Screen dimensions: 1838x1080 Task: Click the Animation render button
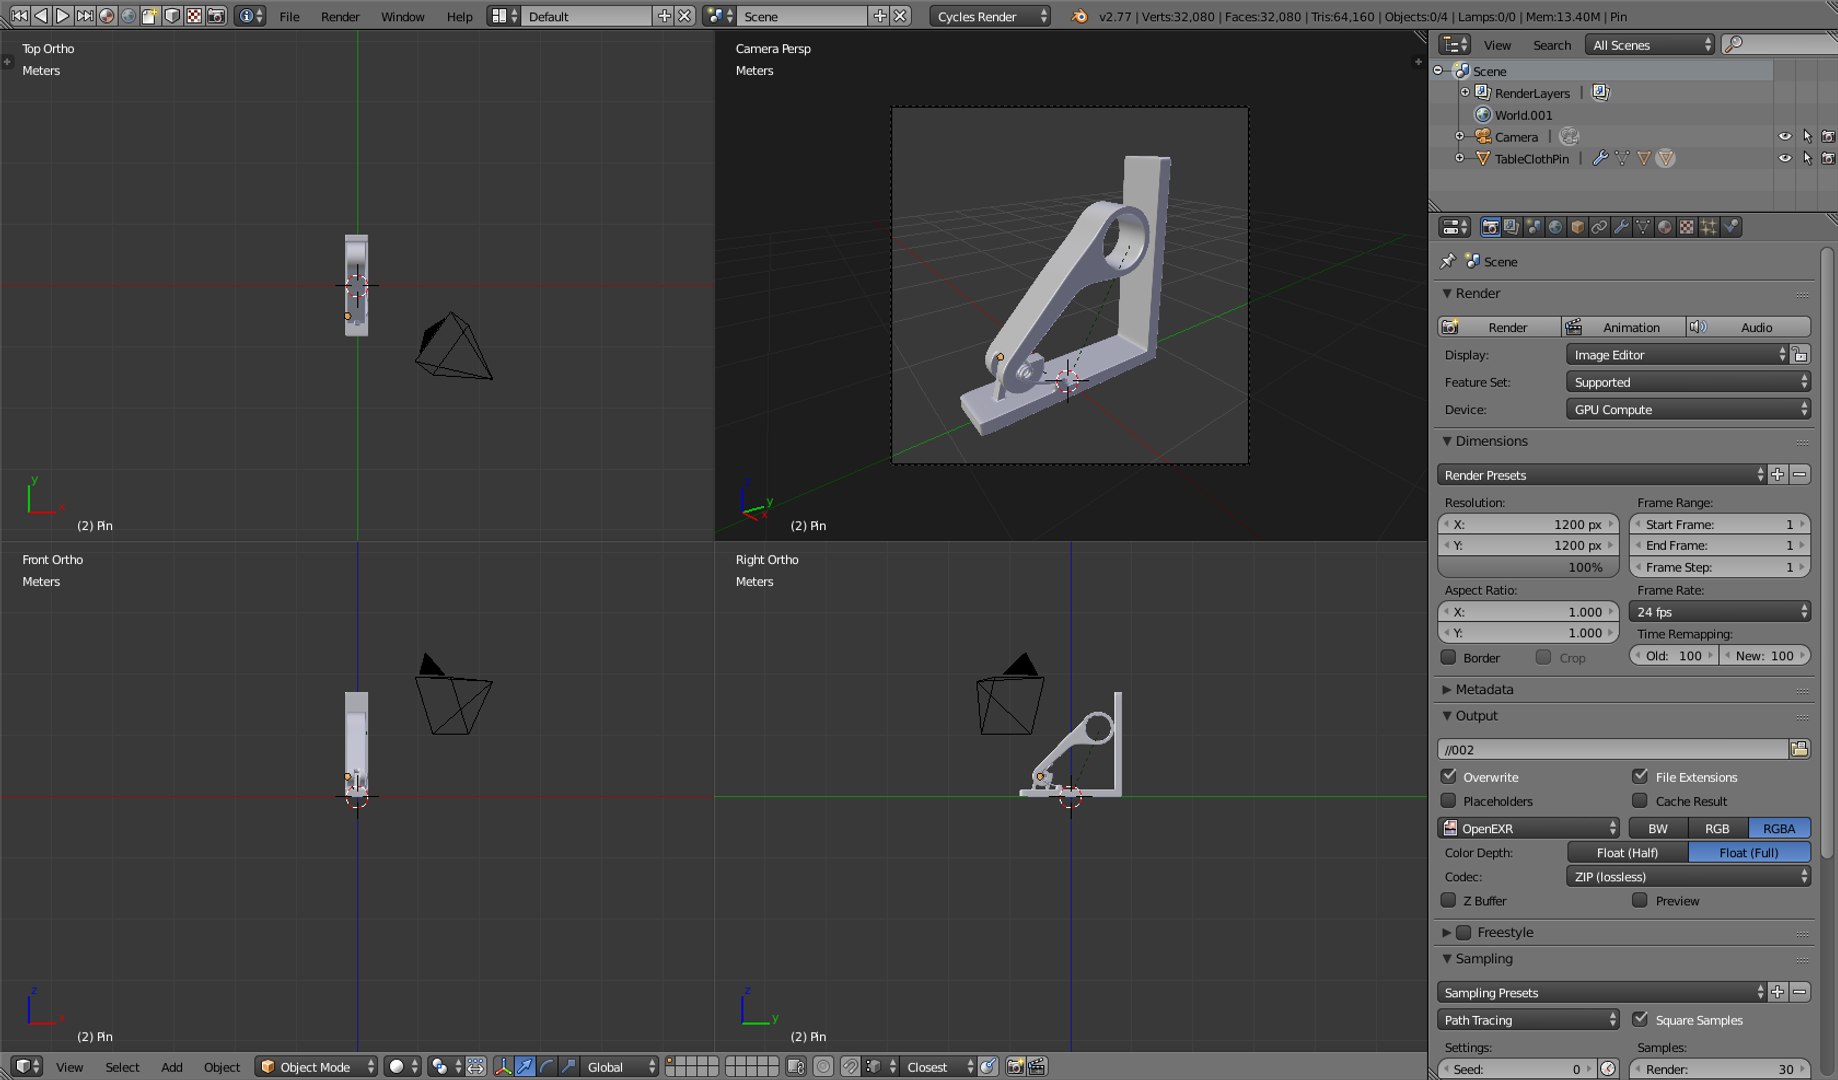[1623, 327]
